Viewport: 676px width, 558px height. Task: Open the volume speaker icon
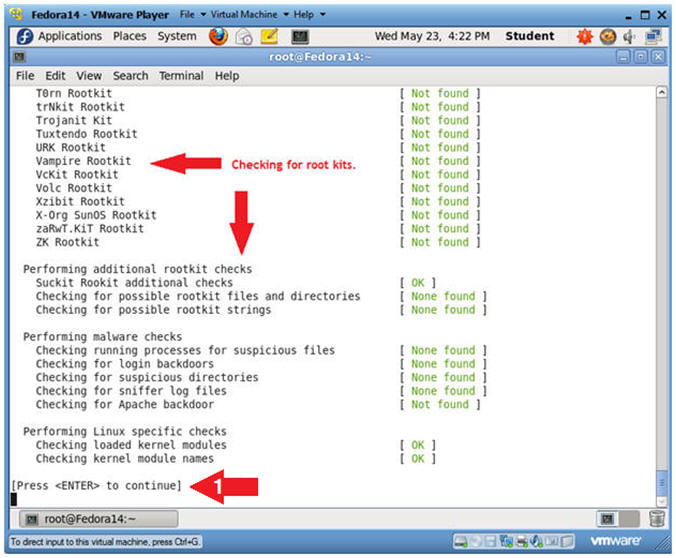629,37
